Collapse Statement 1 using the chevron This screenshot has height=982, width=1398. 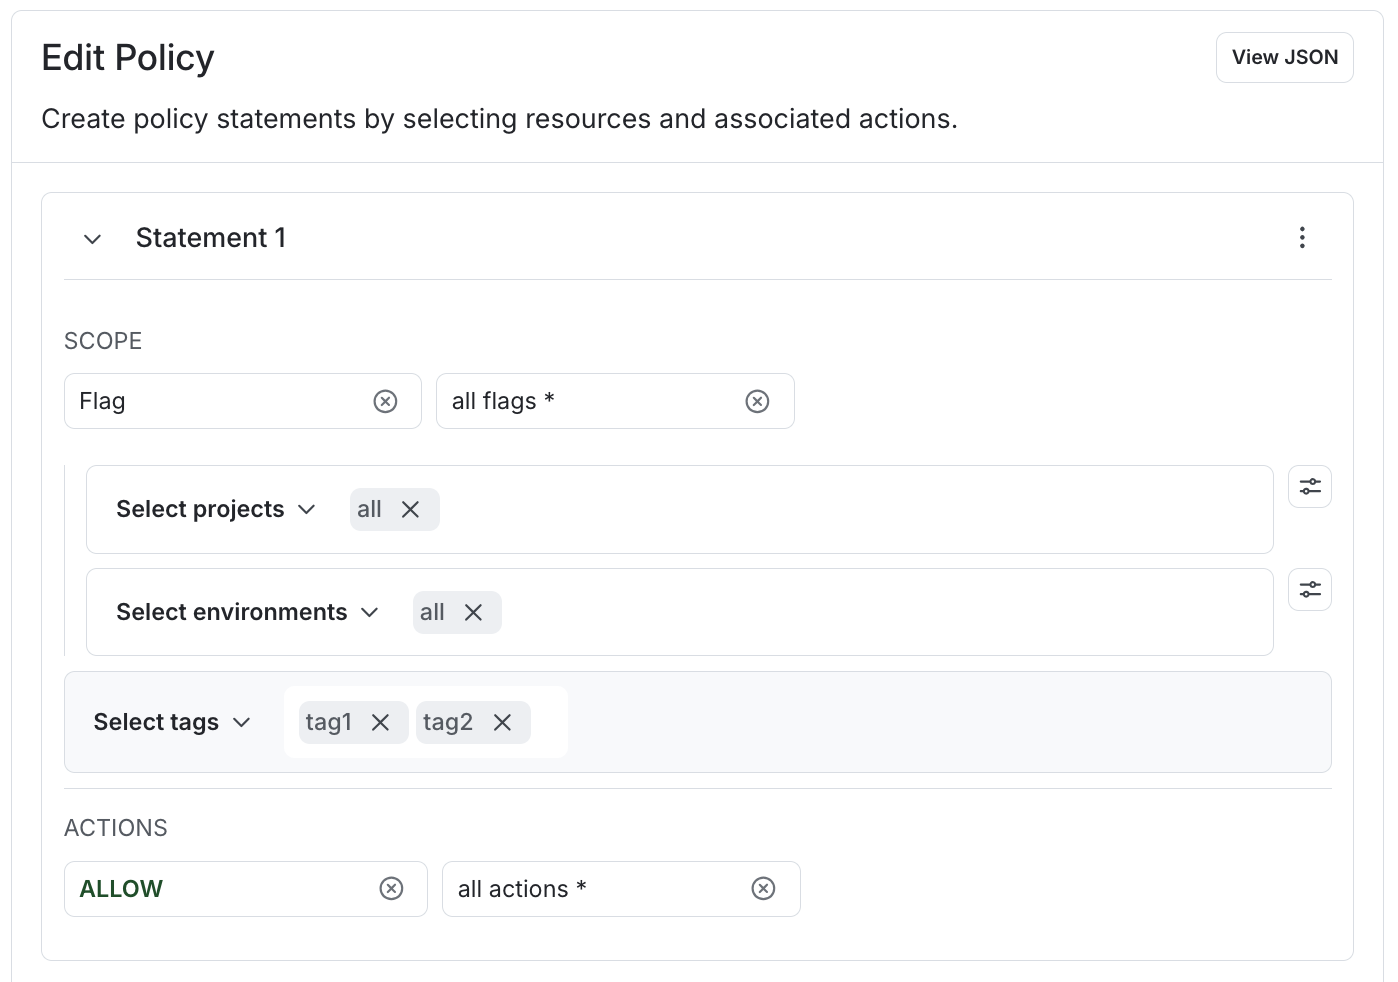tap(93, 239)
